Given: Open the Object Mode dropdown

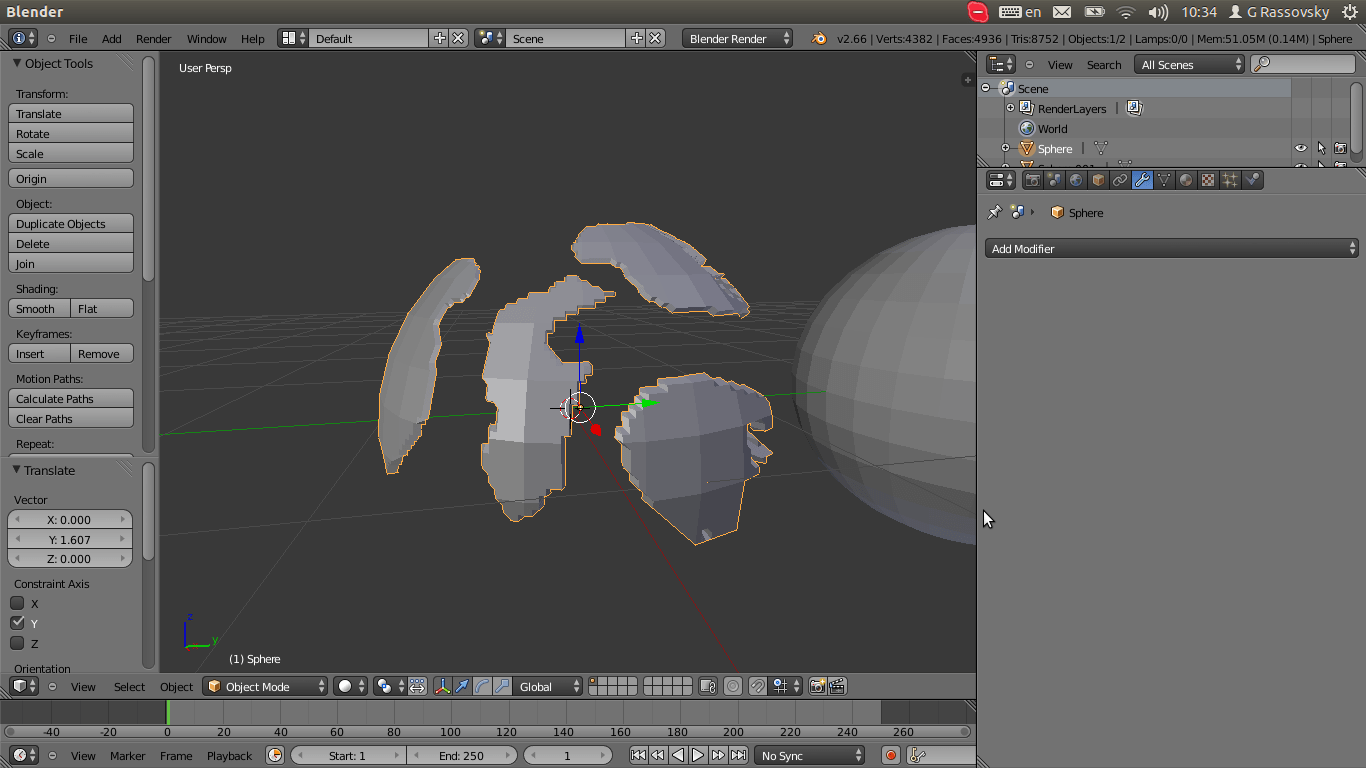Looking at the screenshot, I should point(264,686).
